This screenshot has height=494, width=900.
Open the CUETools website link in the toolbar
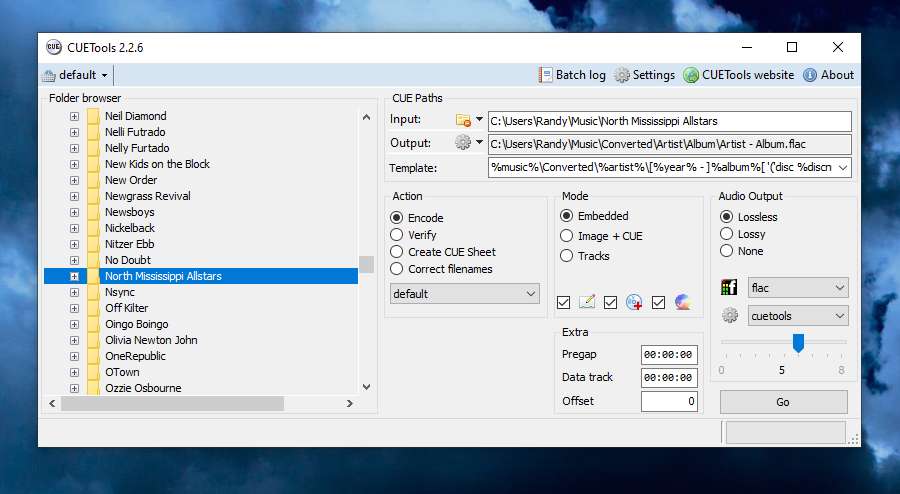click(x=738, y=75)
